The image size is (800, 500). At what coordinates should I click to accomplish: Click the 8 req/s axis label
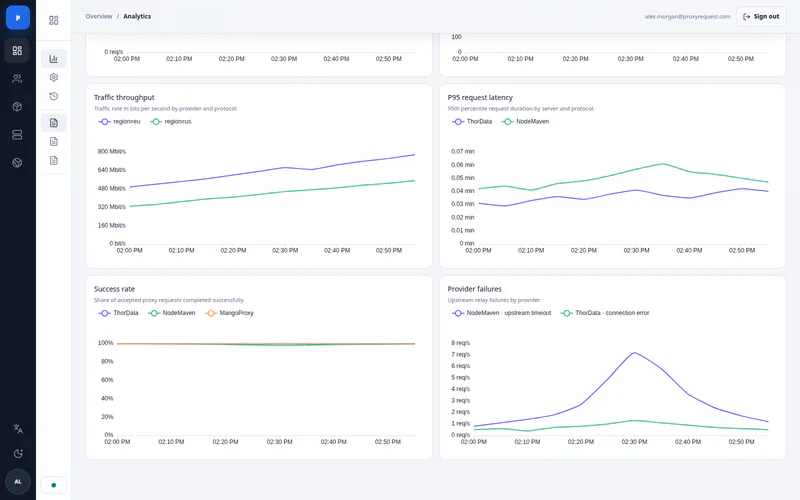(461, 343)
